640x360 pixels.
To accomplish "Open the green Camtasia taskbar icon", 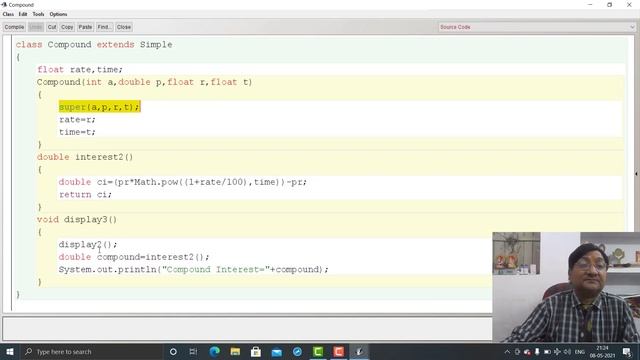I will [x=318, y=351].
